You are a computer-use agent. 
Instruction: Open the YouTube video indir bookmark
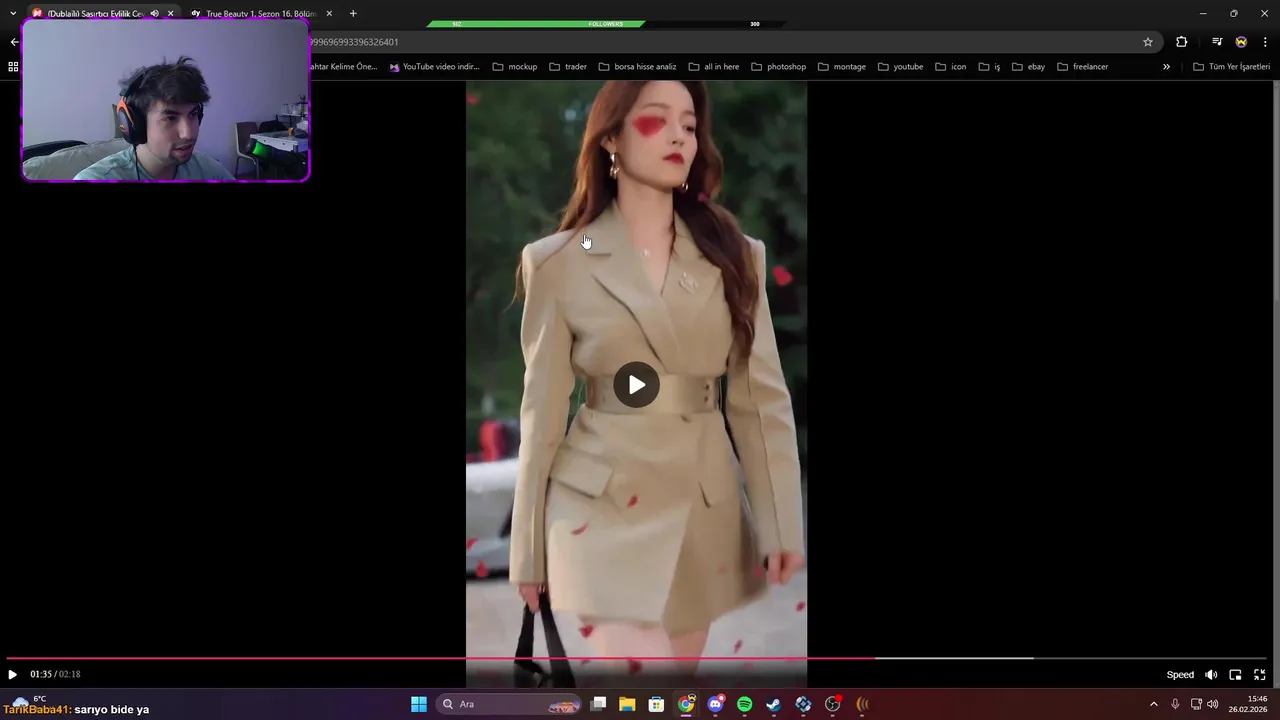(435, 67)
